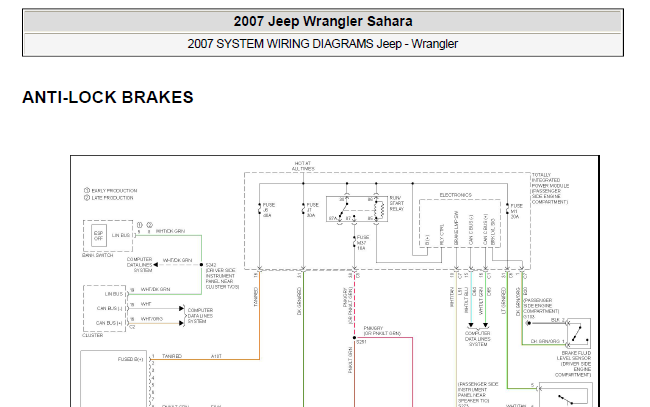This screenshot has width=650, height=407.
Task: Click the 'BRAKE FLUID LEVEL SENSOR' label
Action: (574, 363)
